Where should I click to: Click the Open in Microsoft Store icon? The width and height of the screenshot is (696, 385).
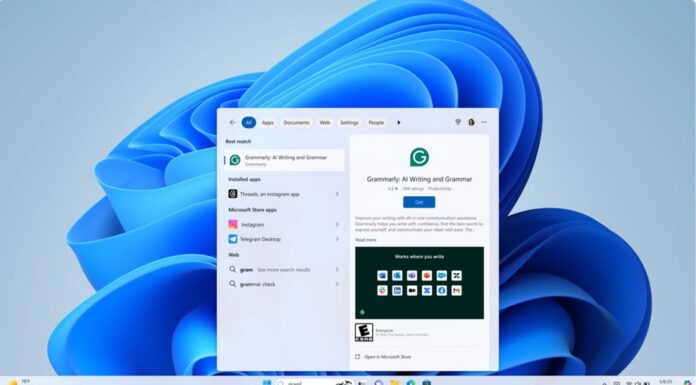[x=358, y=357]
